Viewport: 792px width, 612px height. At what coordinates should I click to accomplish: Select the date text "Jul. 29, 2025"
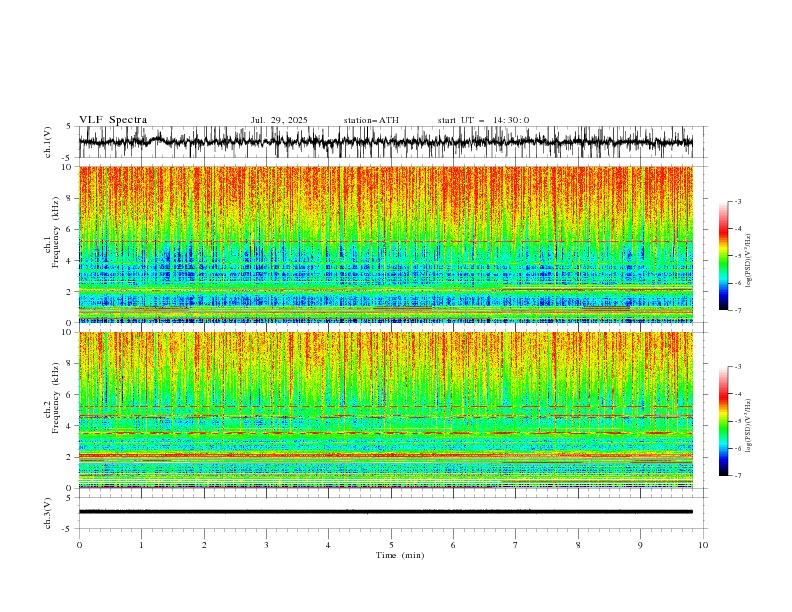pyautogui.click(x=279, y=120)
